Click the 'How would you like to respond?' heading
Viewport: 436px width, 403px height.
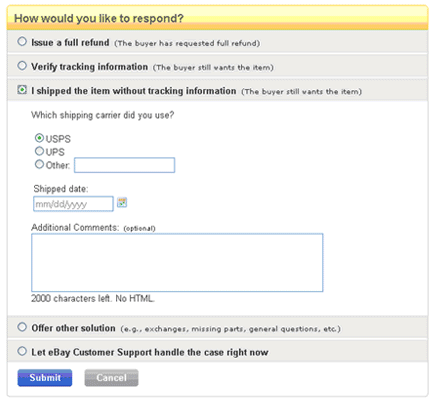click(99, 18)
